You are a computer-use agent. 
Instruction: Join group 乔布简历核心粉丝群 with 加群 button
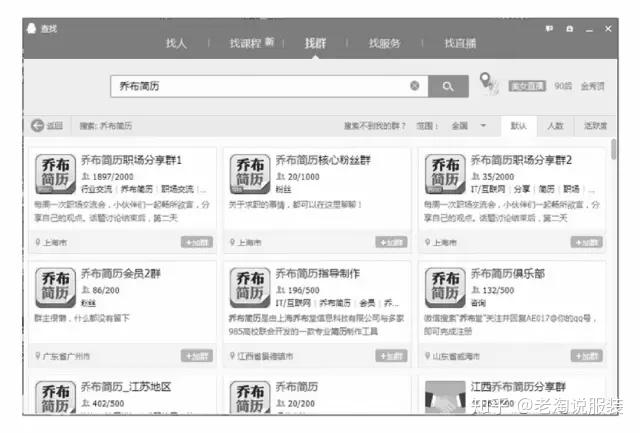pos(391,242)
